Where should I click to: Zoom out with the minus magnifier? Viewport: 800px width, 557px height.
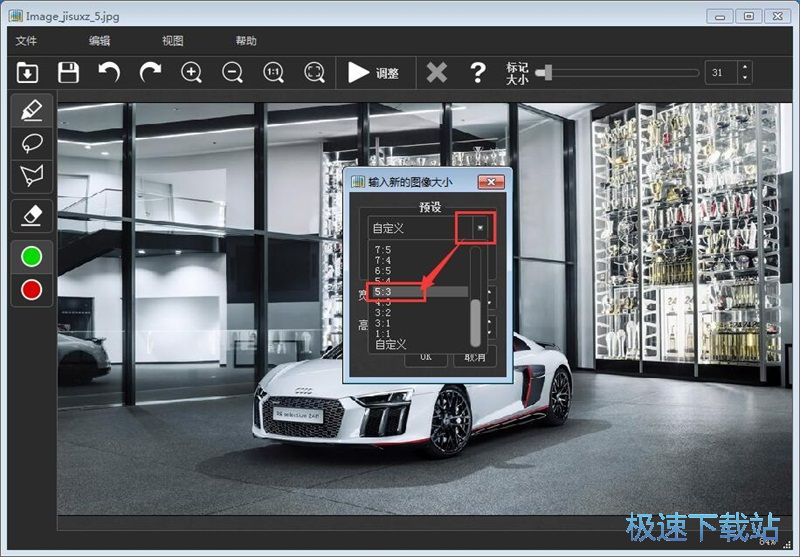click(233, 72)
